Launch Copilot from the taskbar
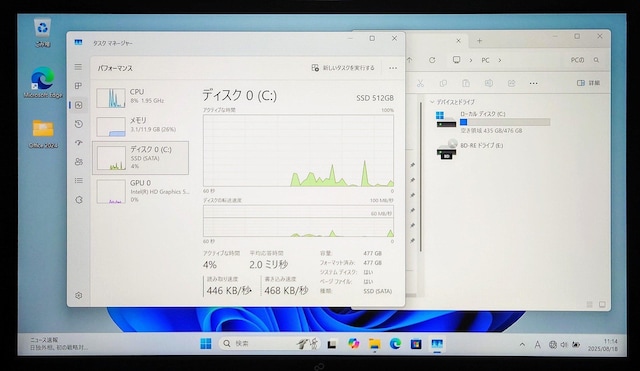The image size is (640, 371). point(353,344)
